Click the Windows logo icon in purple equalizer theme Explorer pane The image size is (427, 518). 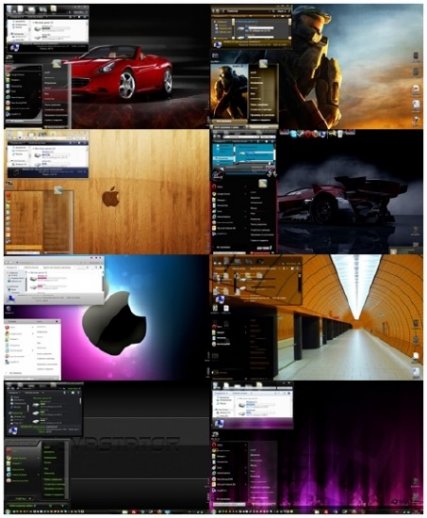click(219, 423)
